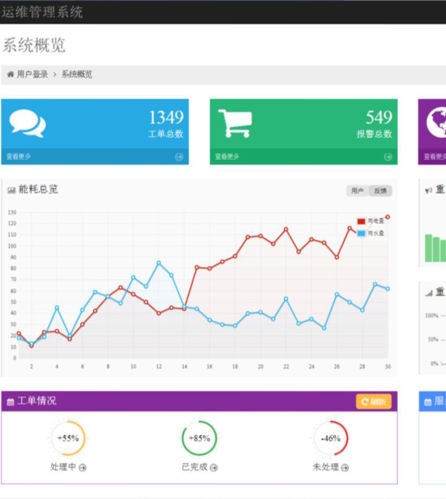Click the 系统概览 page heading
This screenshot has height=499, width=446.
(x=34, y=45)
